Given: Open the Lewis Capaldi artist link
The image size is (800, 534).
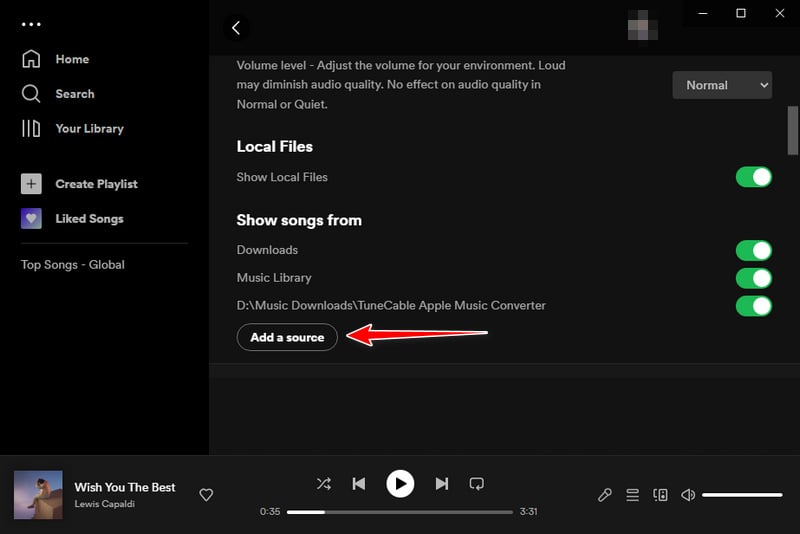Looking at the screenshot, I should tap(105, 504).
